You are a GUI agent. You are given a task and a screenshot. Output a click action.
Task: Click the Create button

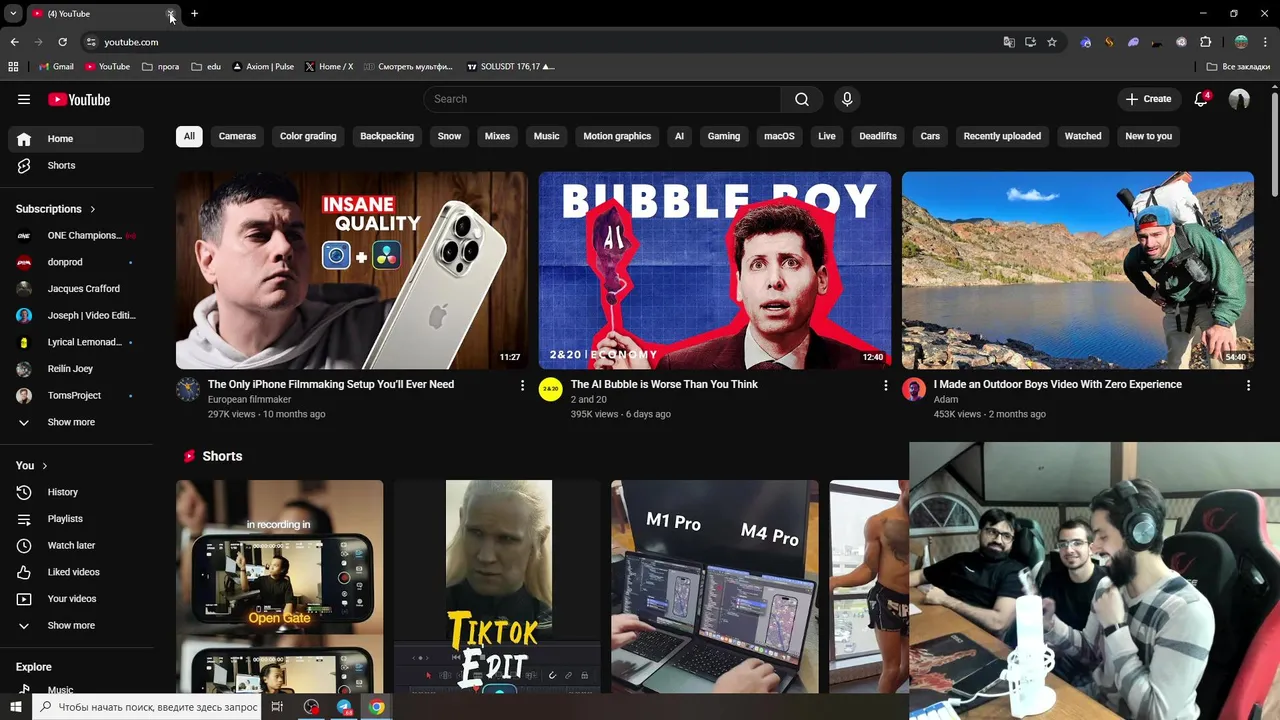coord(1148,99)
